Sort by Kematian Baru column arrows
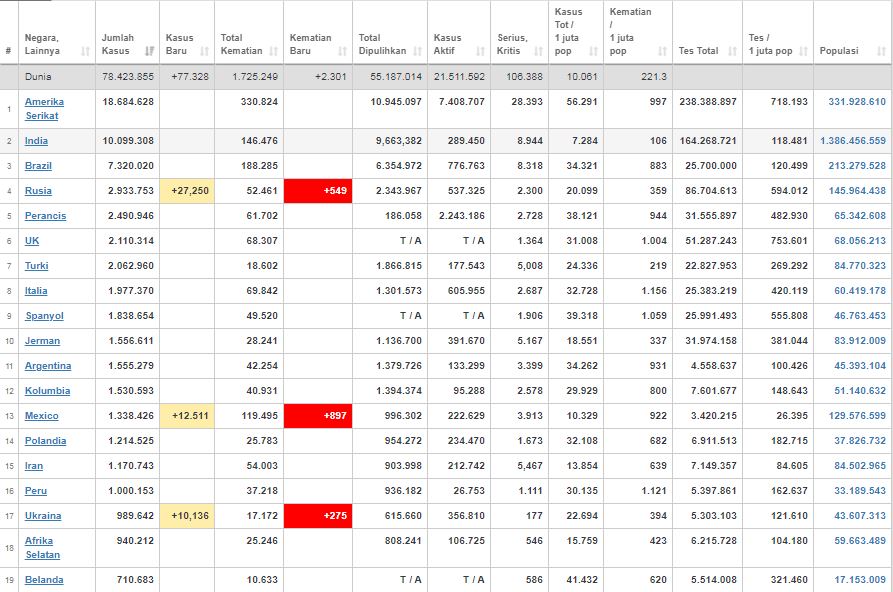This screenshot has width=893, height=592. (342, 51)
